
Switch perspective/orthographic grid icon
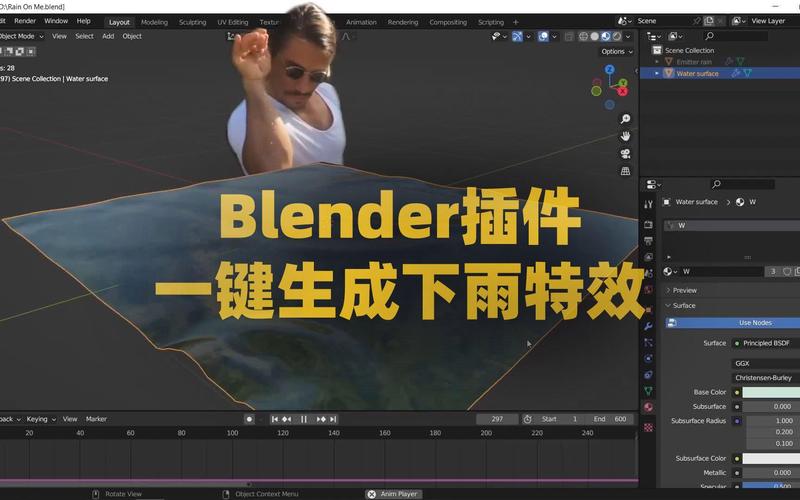pyautogui.click(x=625, y=171)
